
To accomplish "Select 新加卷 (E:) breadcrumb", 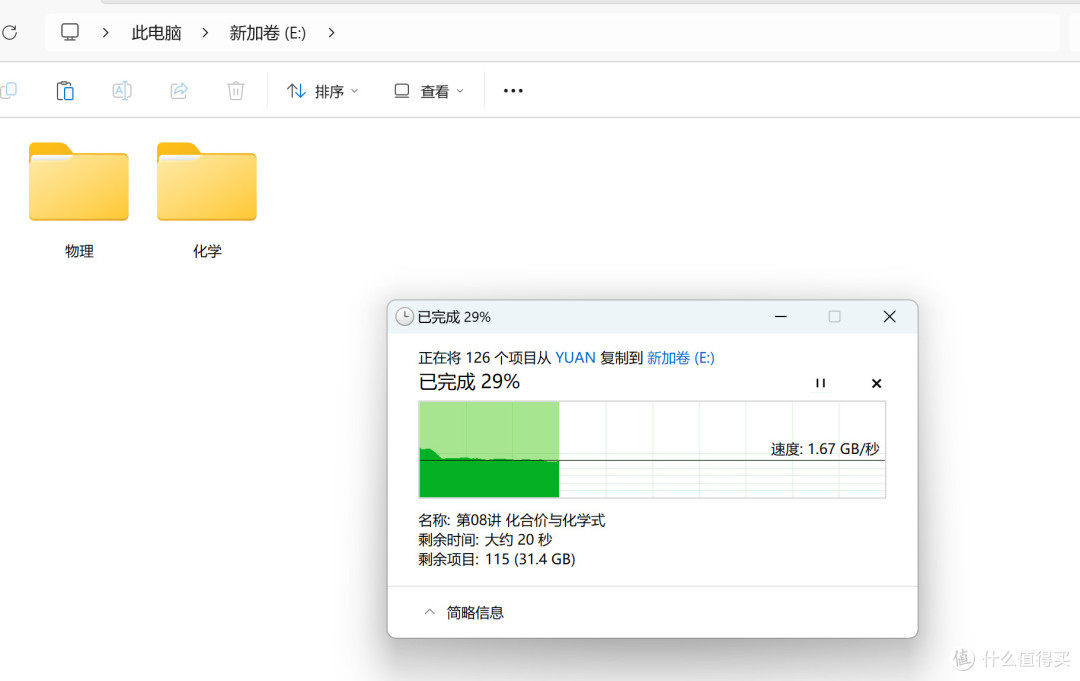I will click(268, 33).
